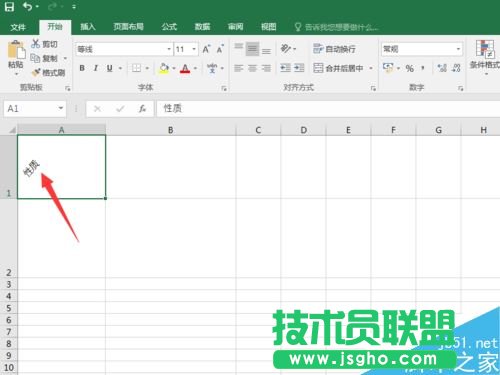This screenshot has height=375, width=500.
Task: Open the 对齐方式 group dialog launcher
Action: point(373,88)
